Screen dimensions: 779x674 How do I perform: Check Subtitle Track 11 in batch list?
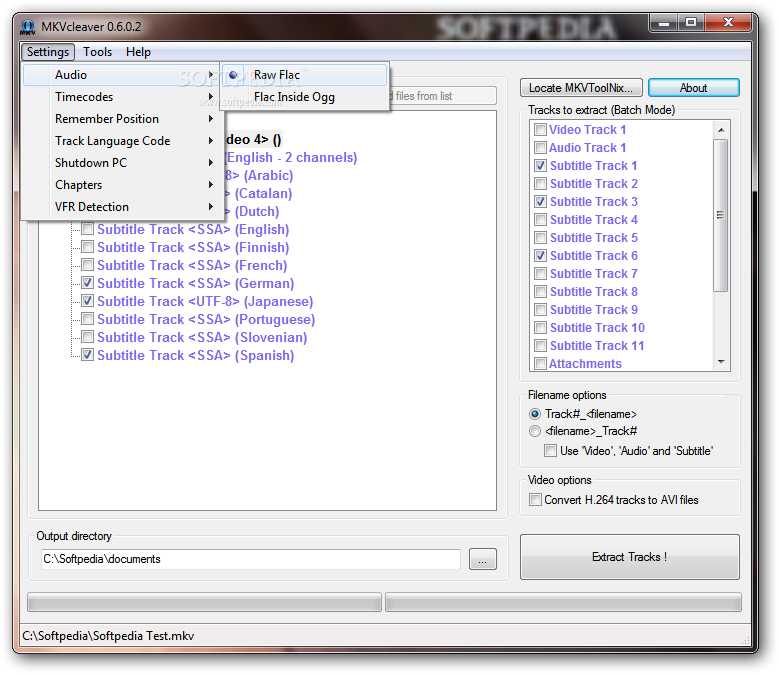pyautogui.click(x=540, y=346)
